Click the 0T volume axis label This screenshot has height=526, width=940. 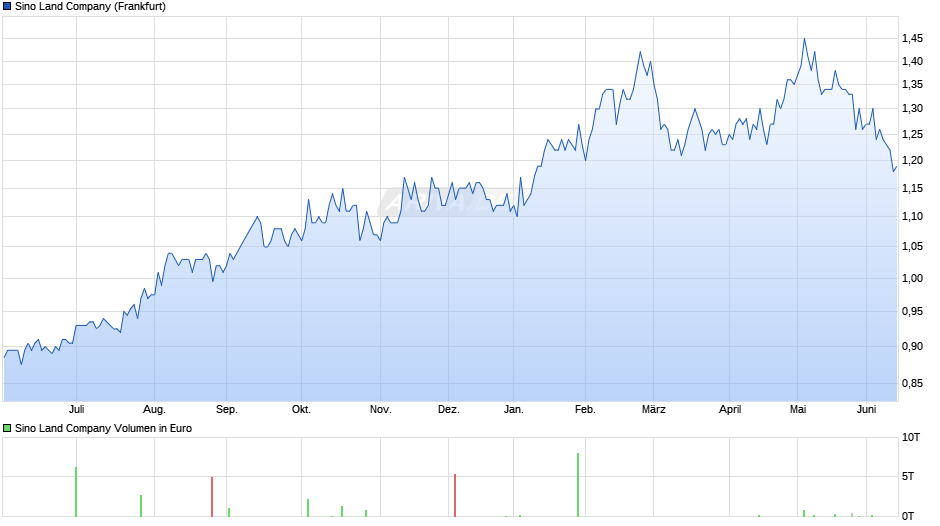click(908, 516)
